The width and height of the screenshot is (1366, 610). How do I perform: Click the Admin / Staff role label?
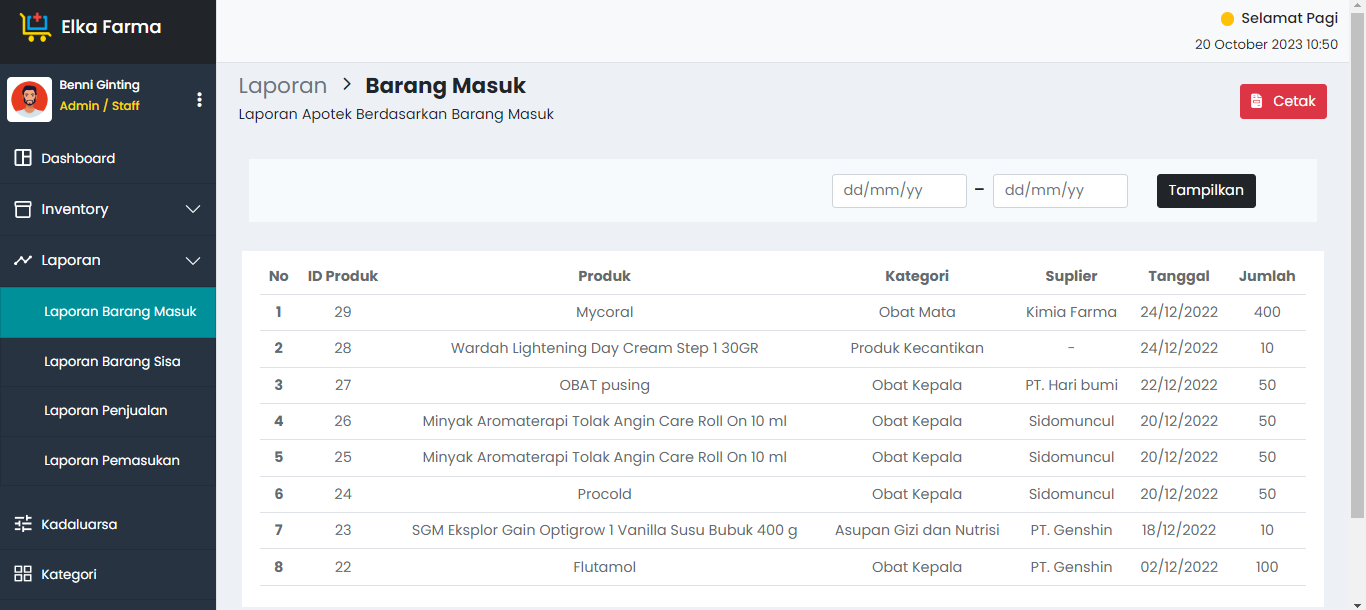(100, 106)
